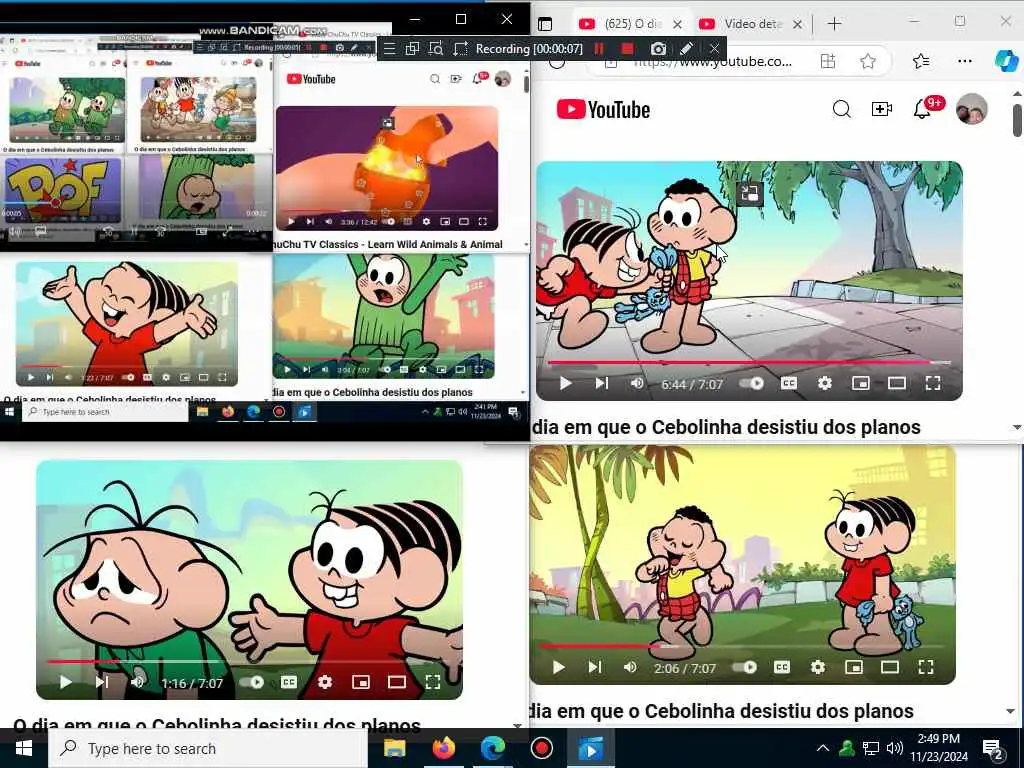
Task: Seek on the 6:44 player progress bar
Action: [x=749, y=361]
